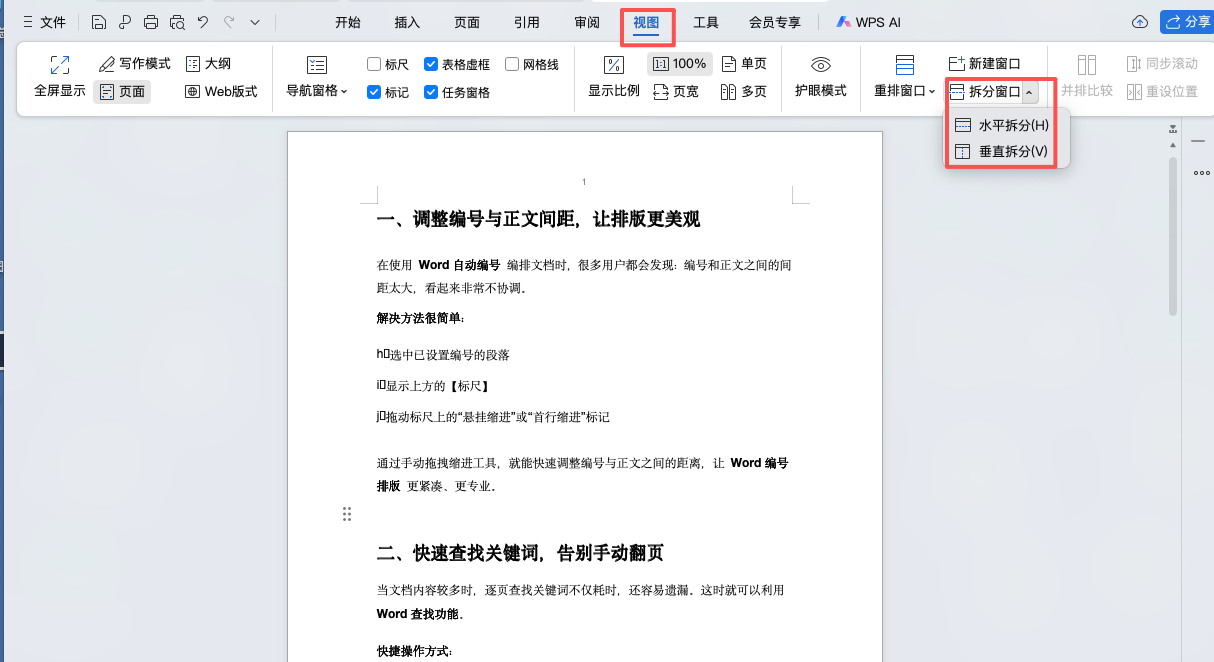Switch to the 插入 ribbon tab
Screen dimensions: 1214x662
[406, 21]
